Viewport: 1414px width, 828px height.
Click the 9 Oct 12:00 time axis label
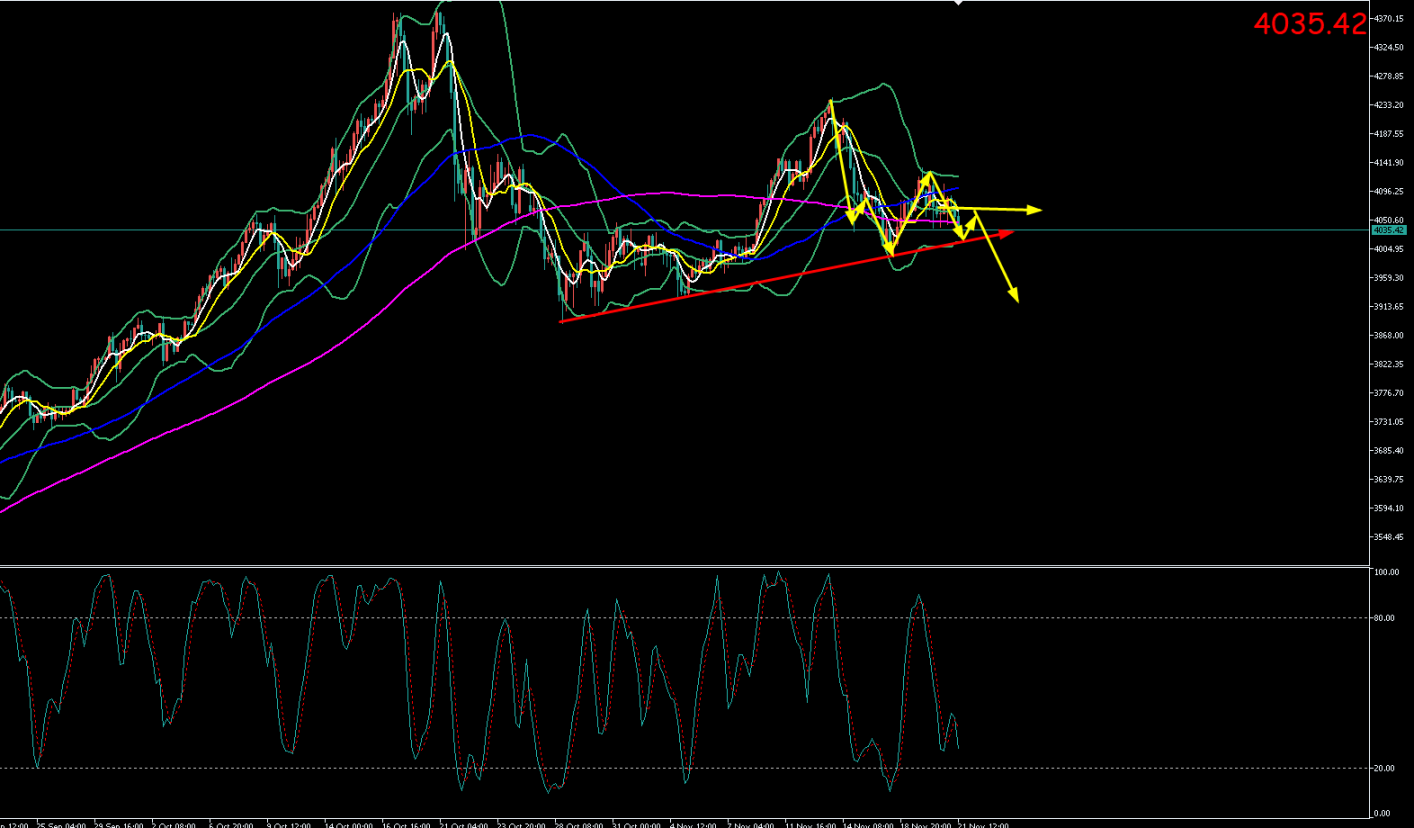point(289,826)
